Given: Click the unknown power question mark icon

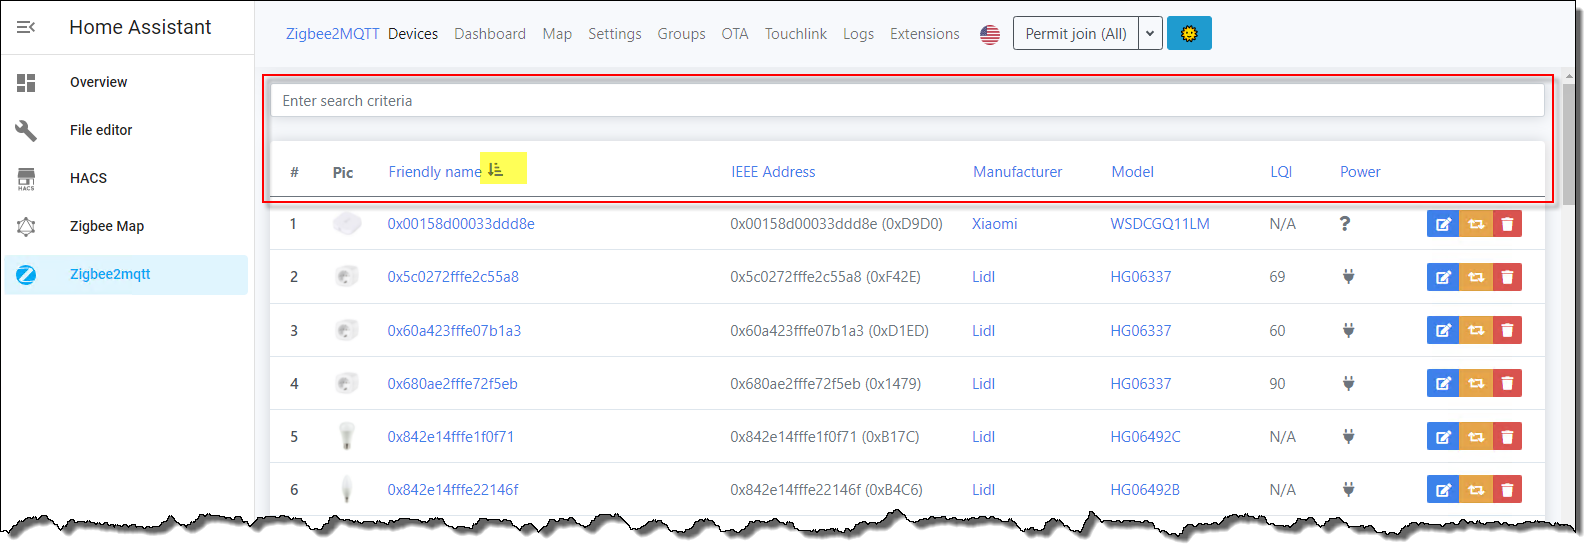Looking at the screenshot, I should (1345, 224).
